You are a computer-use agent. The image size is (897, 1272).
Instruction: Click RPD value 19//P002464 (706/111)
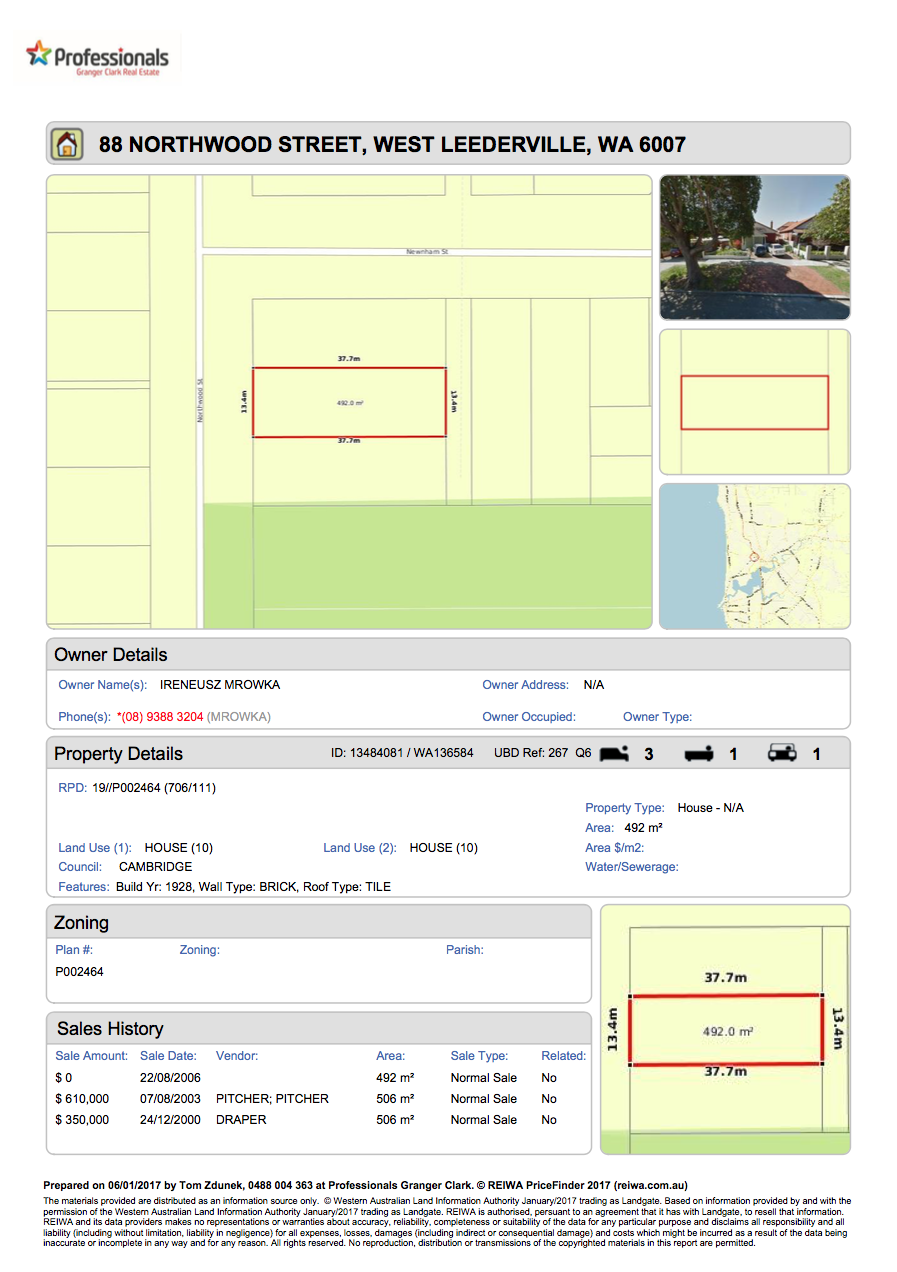click(x=153, y=788)
